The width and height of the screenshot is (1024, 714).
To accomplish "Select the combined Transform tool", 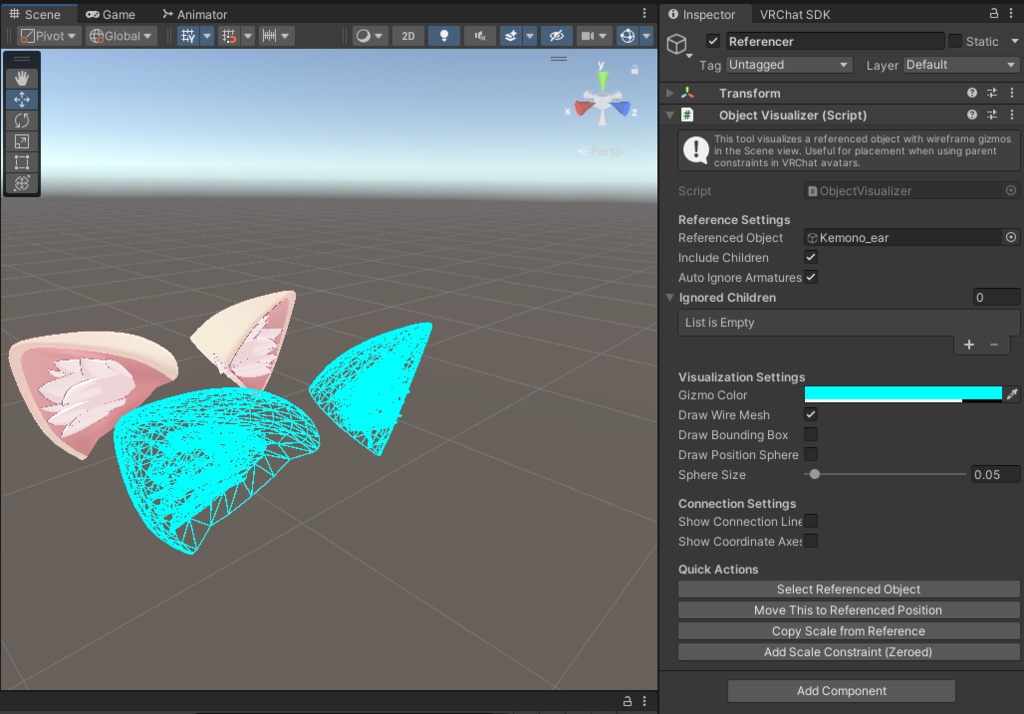I will pos(21,183).
